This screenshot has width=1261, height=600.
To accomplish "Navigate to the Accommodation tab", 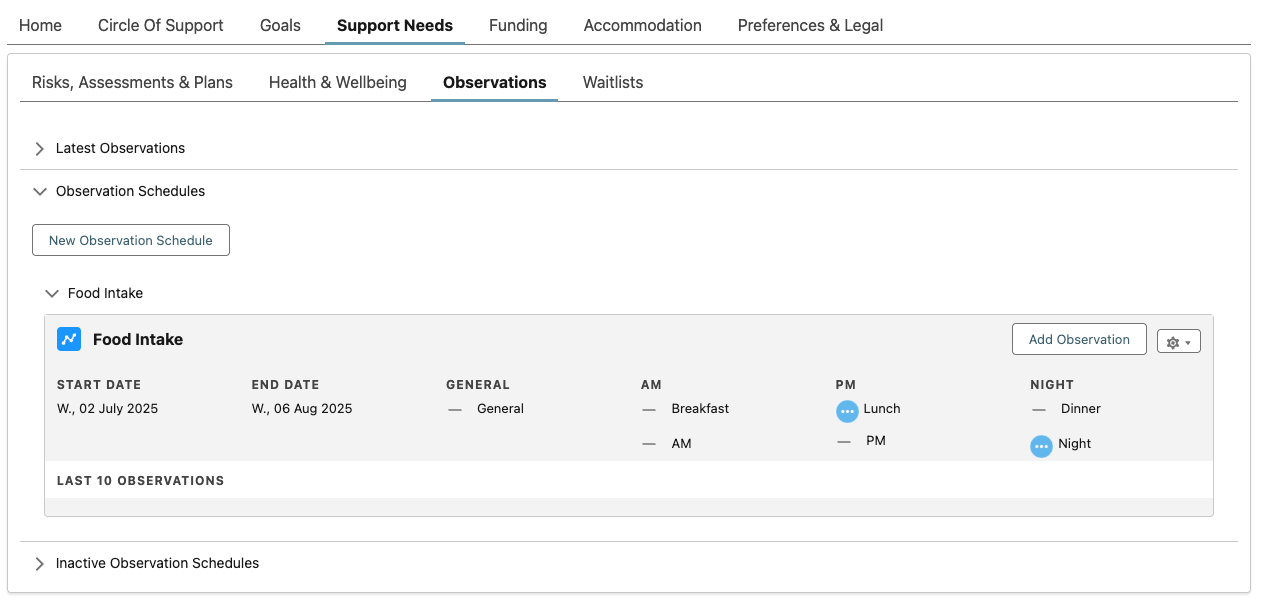I will [642, 25].
